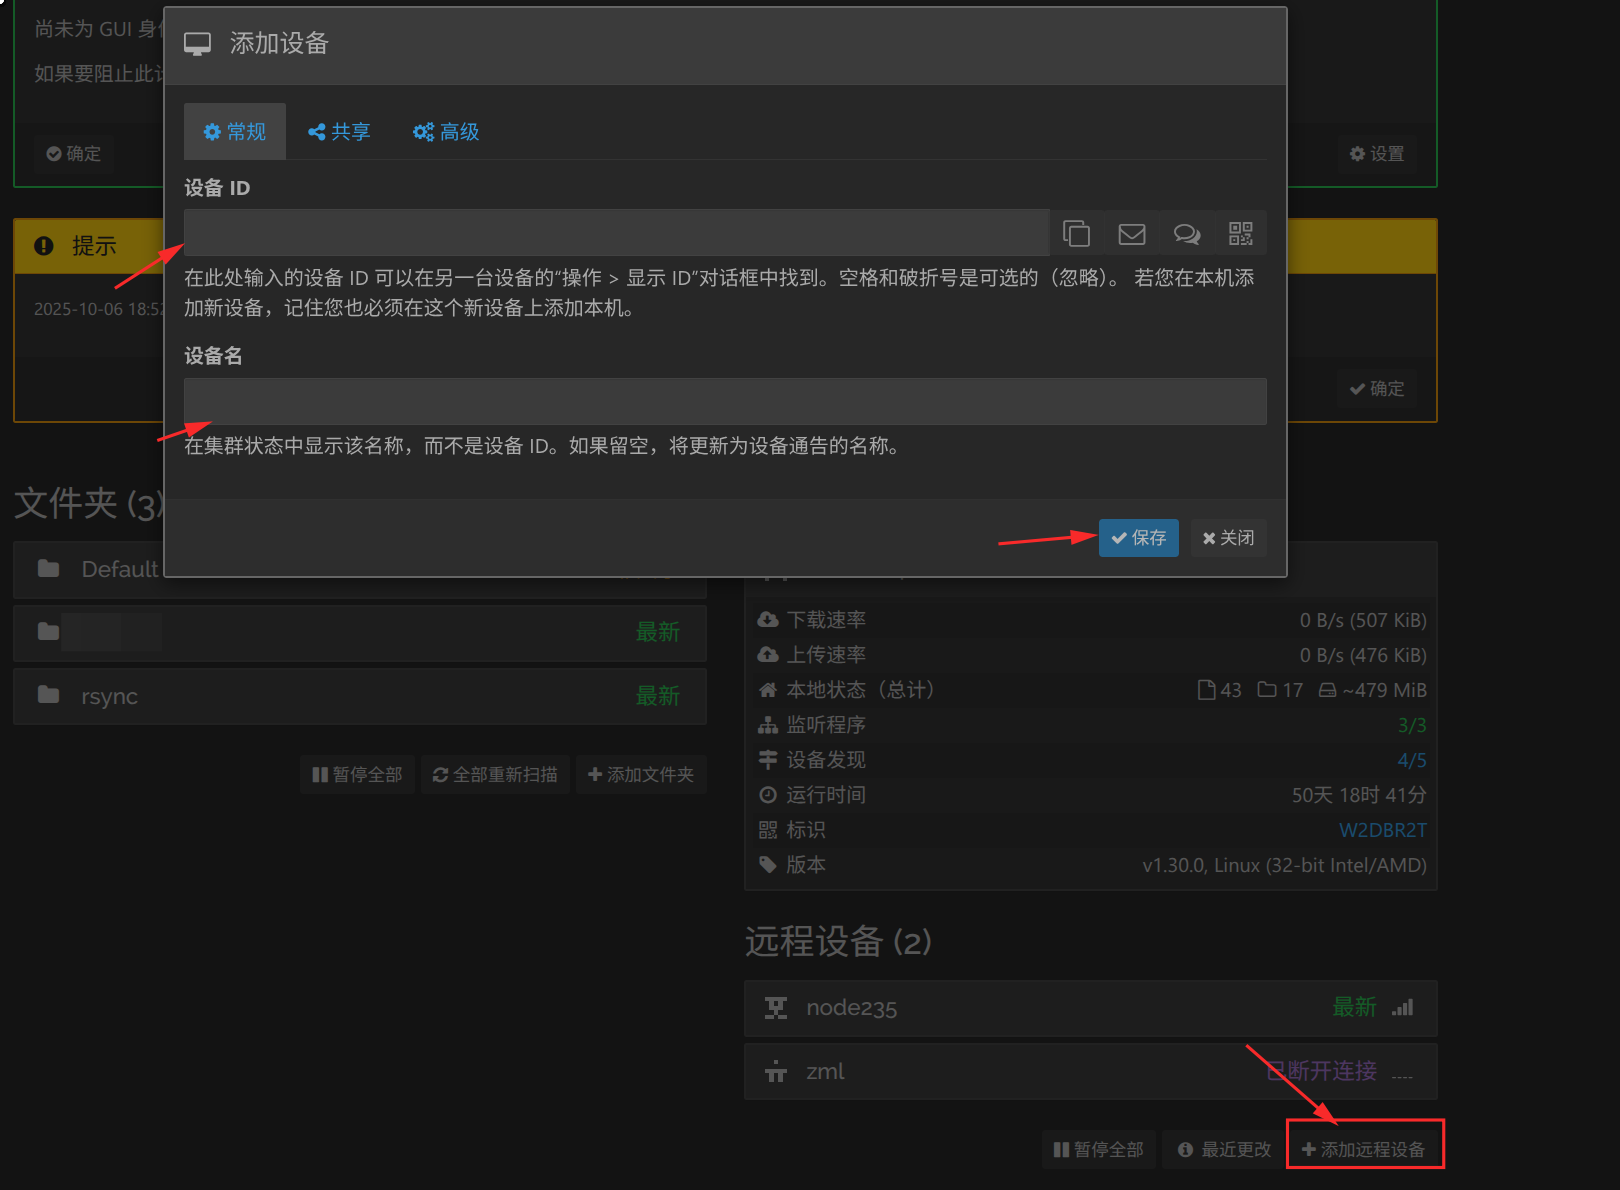Expand the rsync folder row

(x=359, y=696)
